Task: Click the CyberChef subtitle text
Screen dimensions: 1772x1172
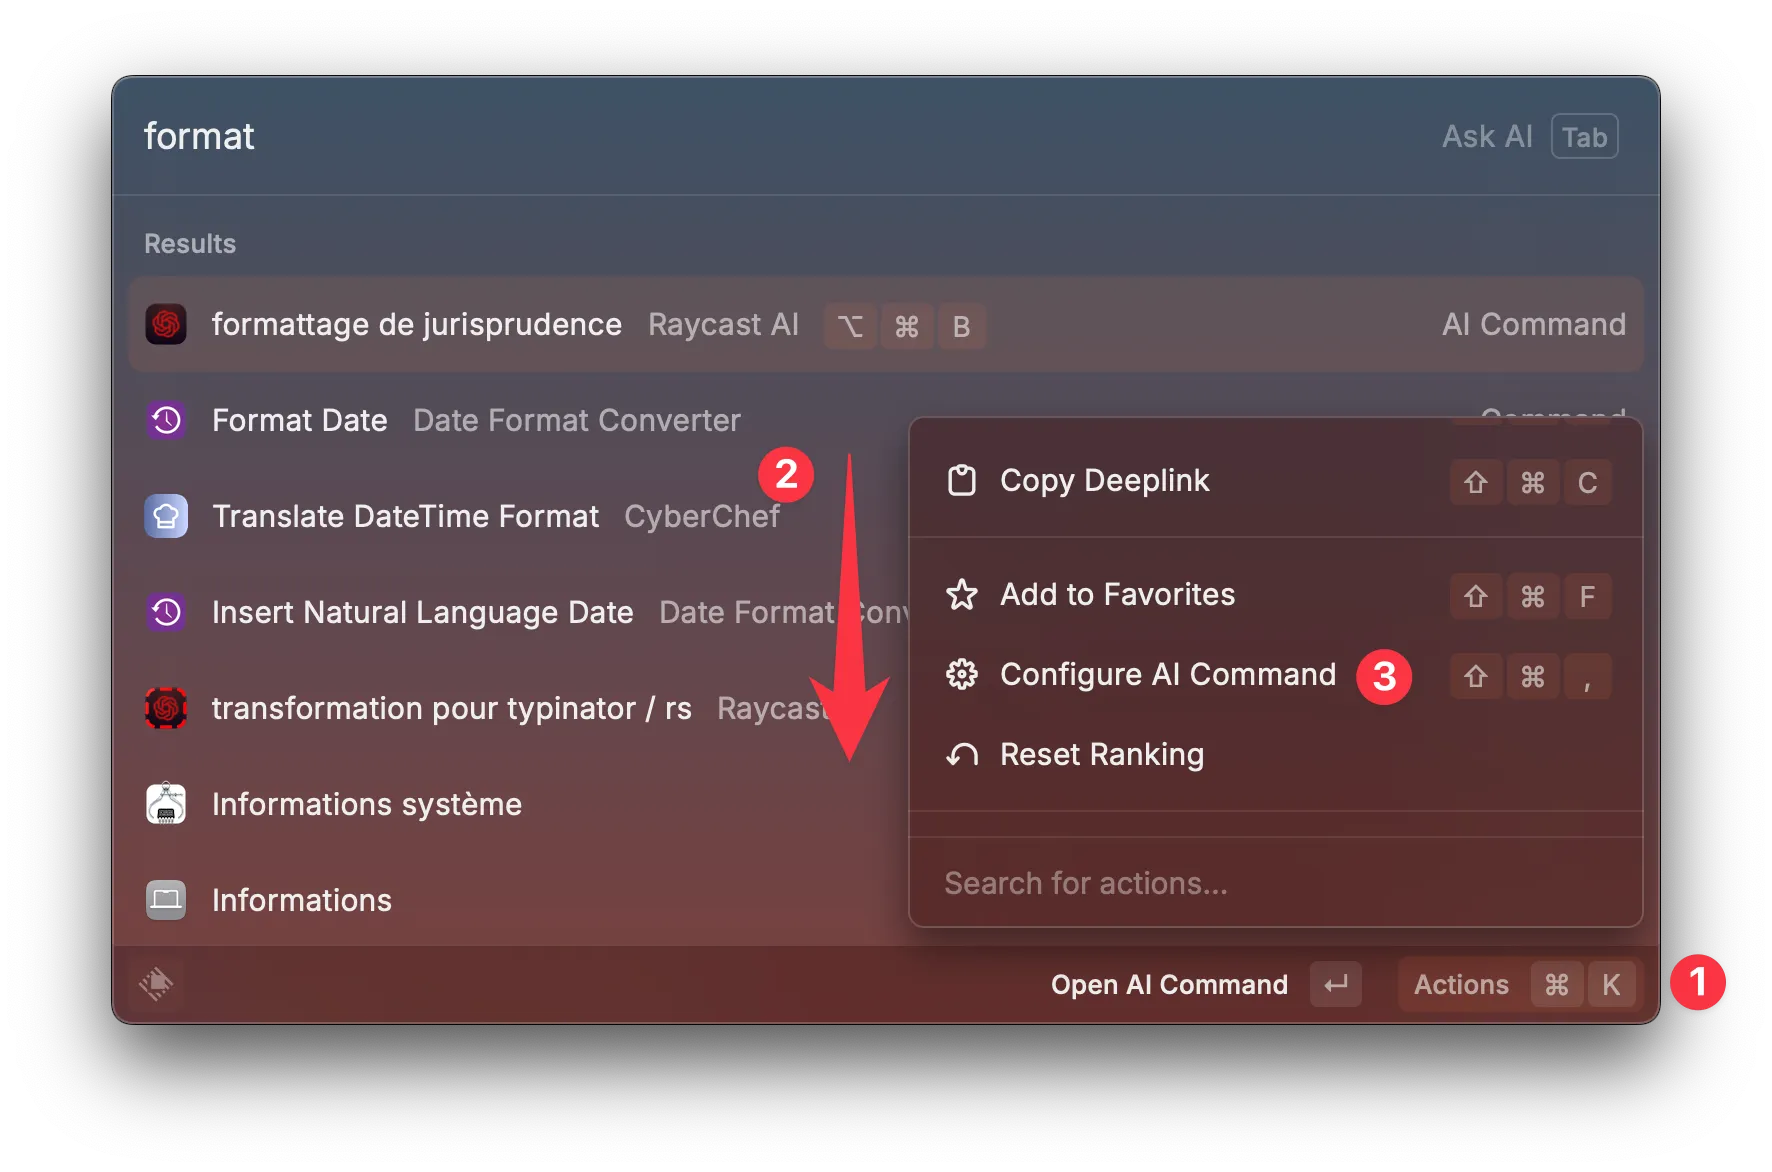Action: point(702,516)
